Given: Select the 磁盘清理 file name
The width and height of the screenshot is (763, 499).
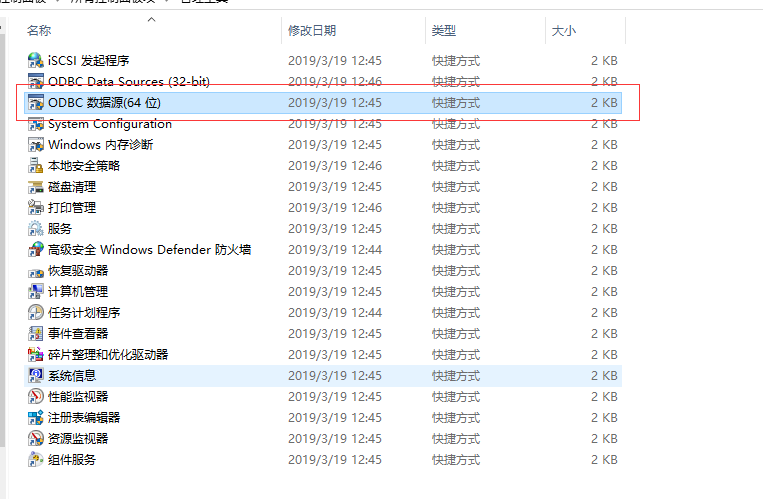Looking at the screenshot, I should tap(72, 186).
